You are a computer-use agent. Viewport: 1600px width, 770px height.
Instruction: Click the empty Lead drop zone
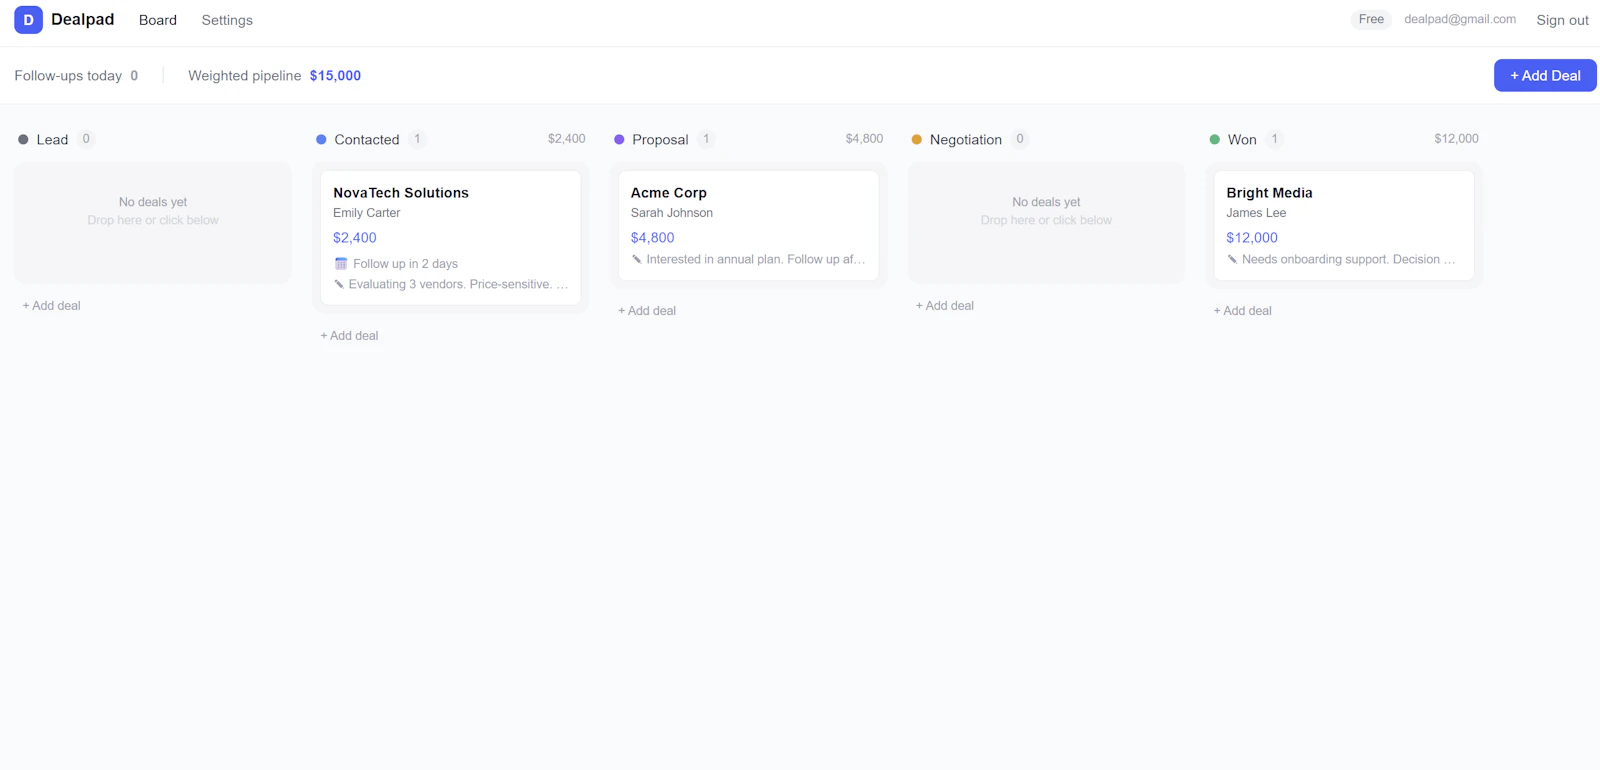(x=153, y=222)
